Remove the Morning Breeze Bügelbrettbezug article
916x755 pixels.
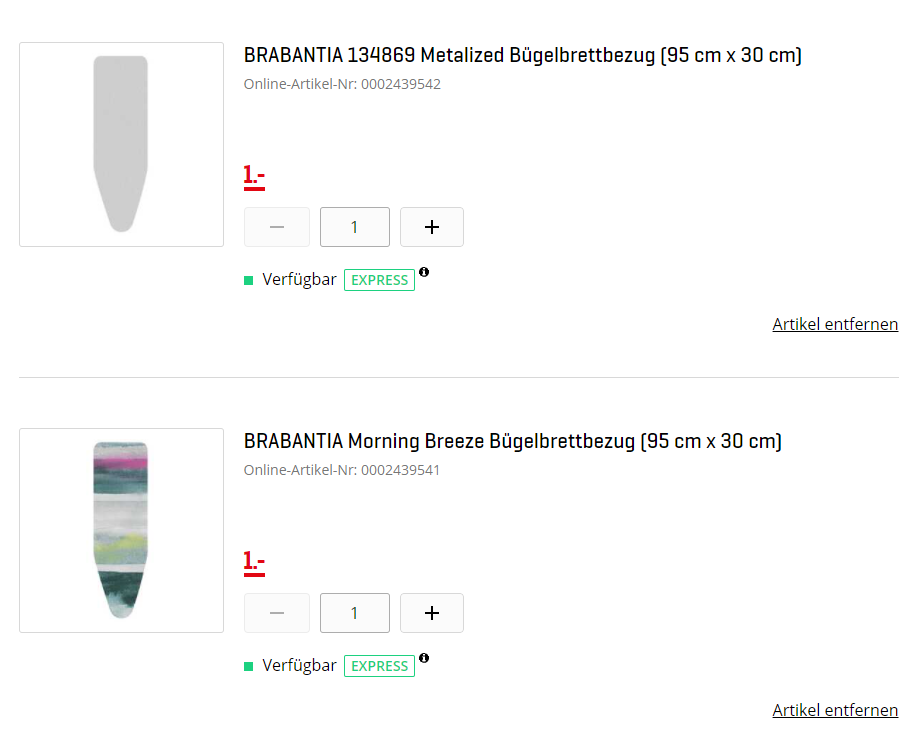click(835, 710)
